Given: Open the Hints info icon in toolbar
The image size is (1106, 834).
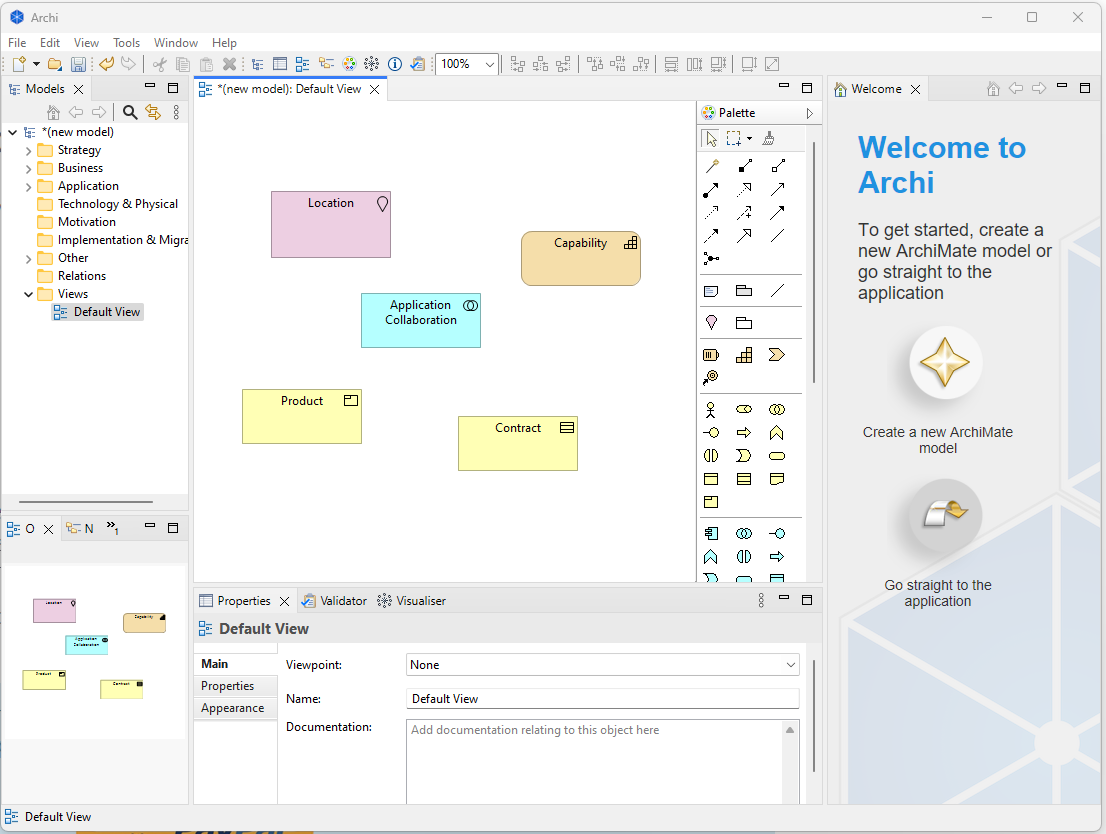Looking at the screenshot, I should pos(395,64).
